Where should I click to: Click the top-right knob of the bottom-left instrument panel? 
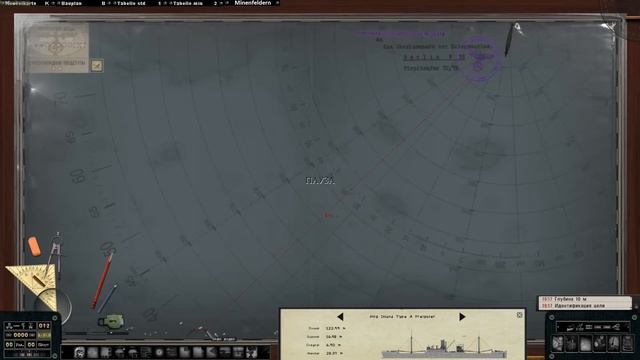[x=56, y=317]
